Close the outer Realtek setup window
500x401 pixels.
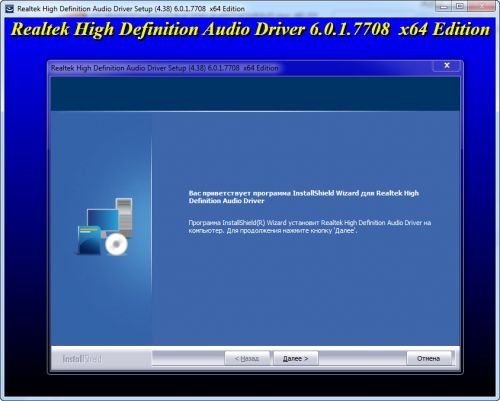coord(482,6)
